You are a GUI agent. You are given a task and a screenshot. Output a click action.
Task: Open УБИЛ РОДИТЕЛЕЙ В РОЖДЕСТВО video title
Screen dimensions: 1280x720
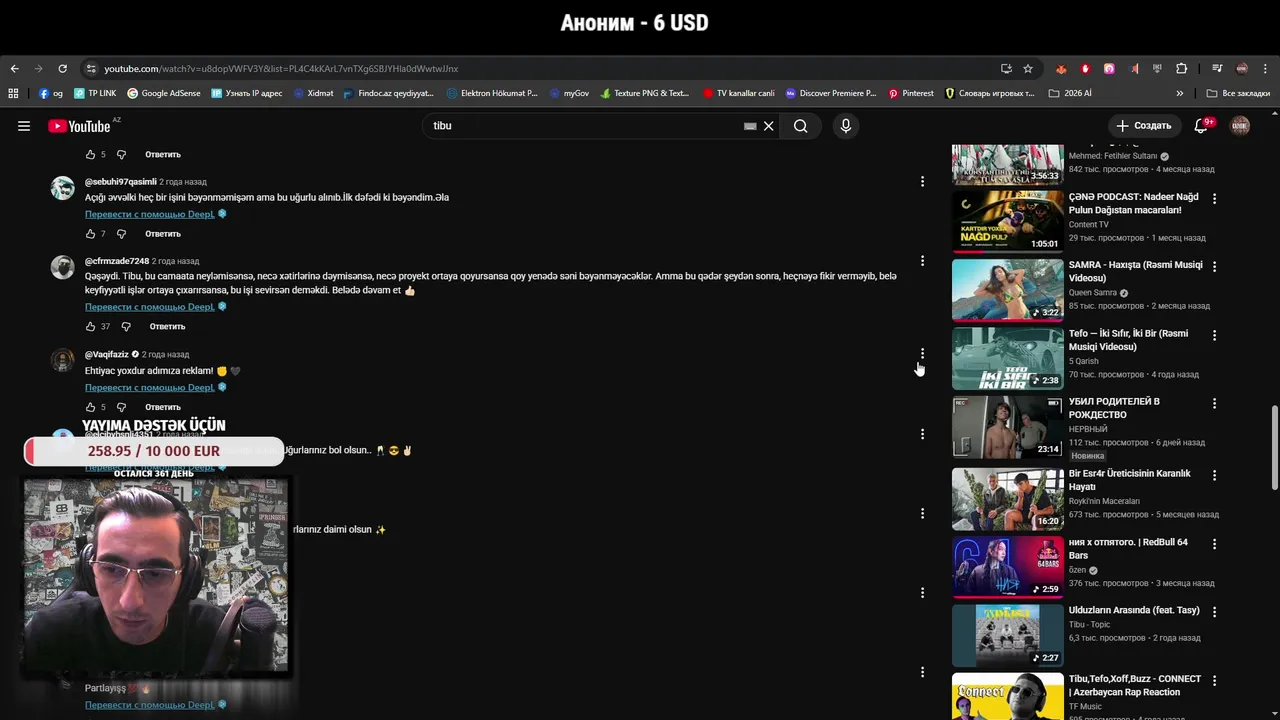[x=1114, y=408]
